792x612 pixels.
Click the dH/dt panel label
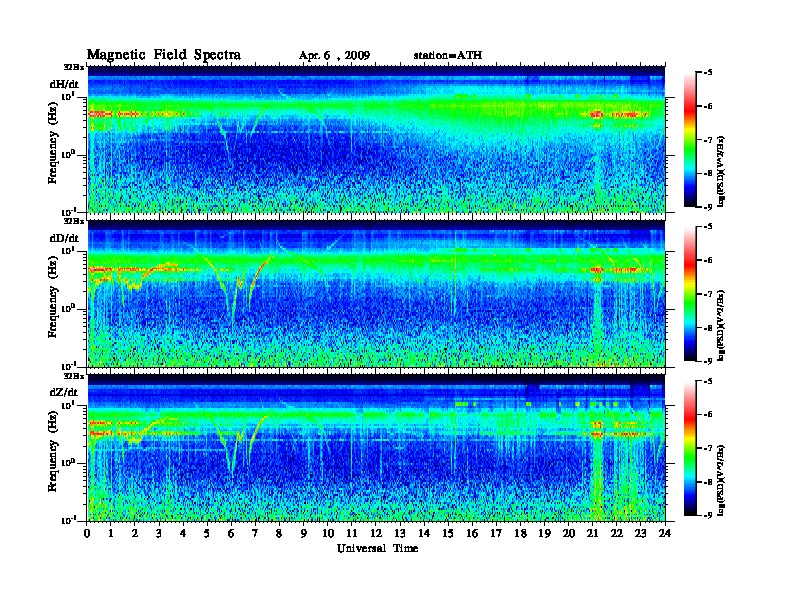[x=64, y=84]
